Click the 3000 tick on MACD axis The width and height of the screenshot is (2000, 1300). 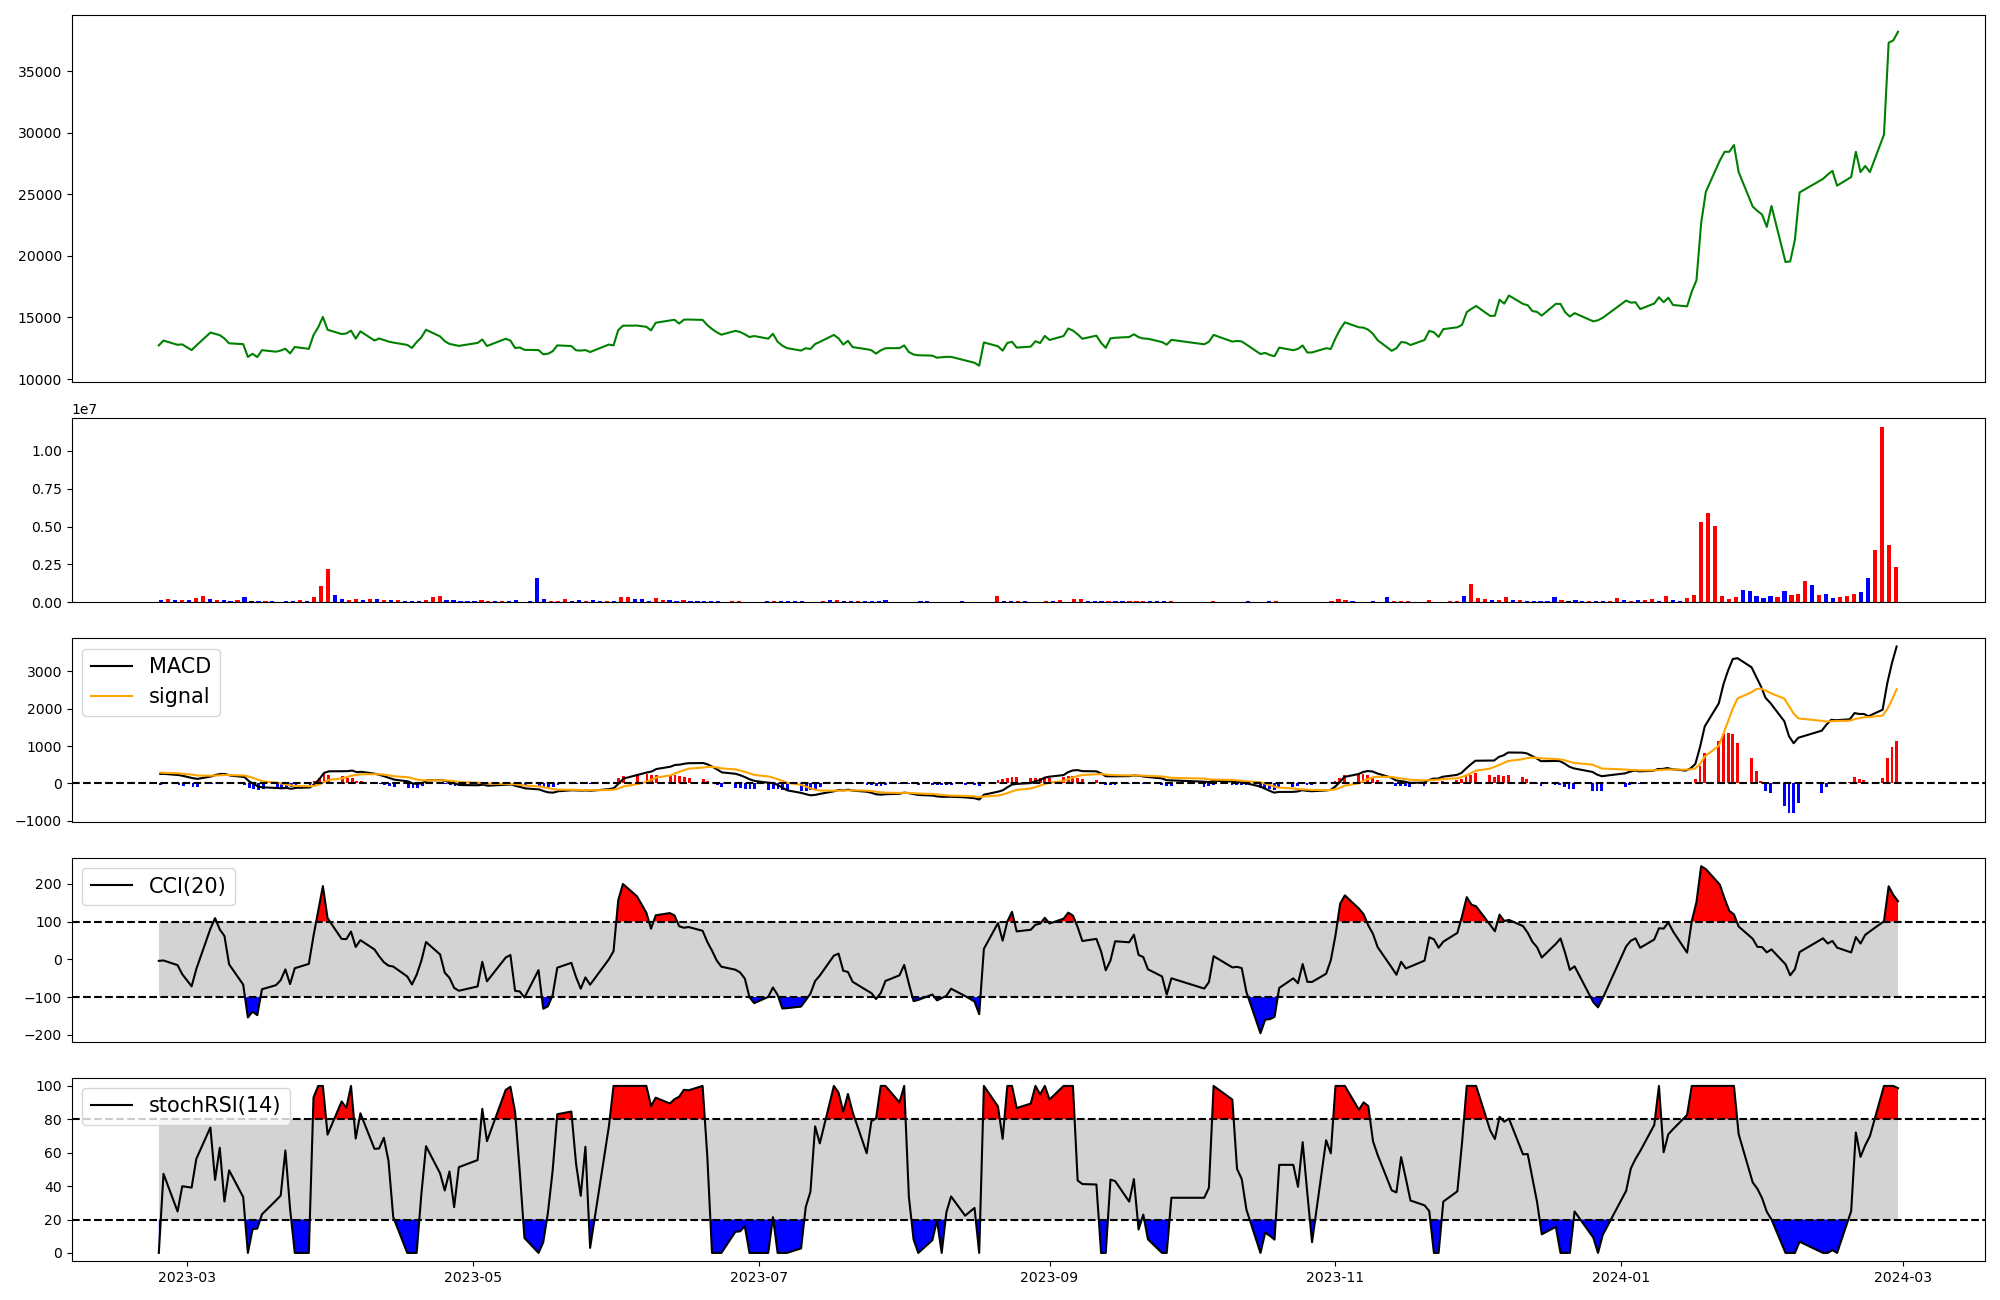click(44, 672)
